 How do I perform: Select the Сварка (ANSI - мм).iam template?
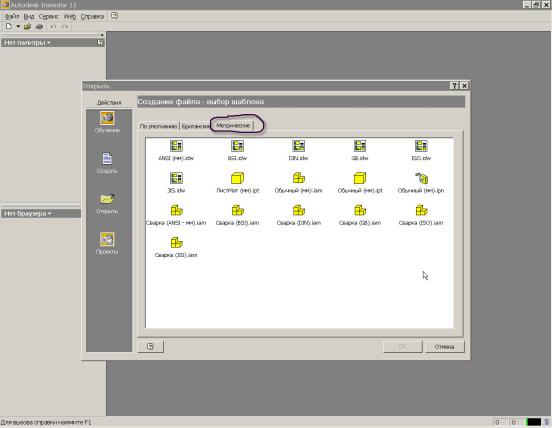pyautogui.click(x=176, y=215)
